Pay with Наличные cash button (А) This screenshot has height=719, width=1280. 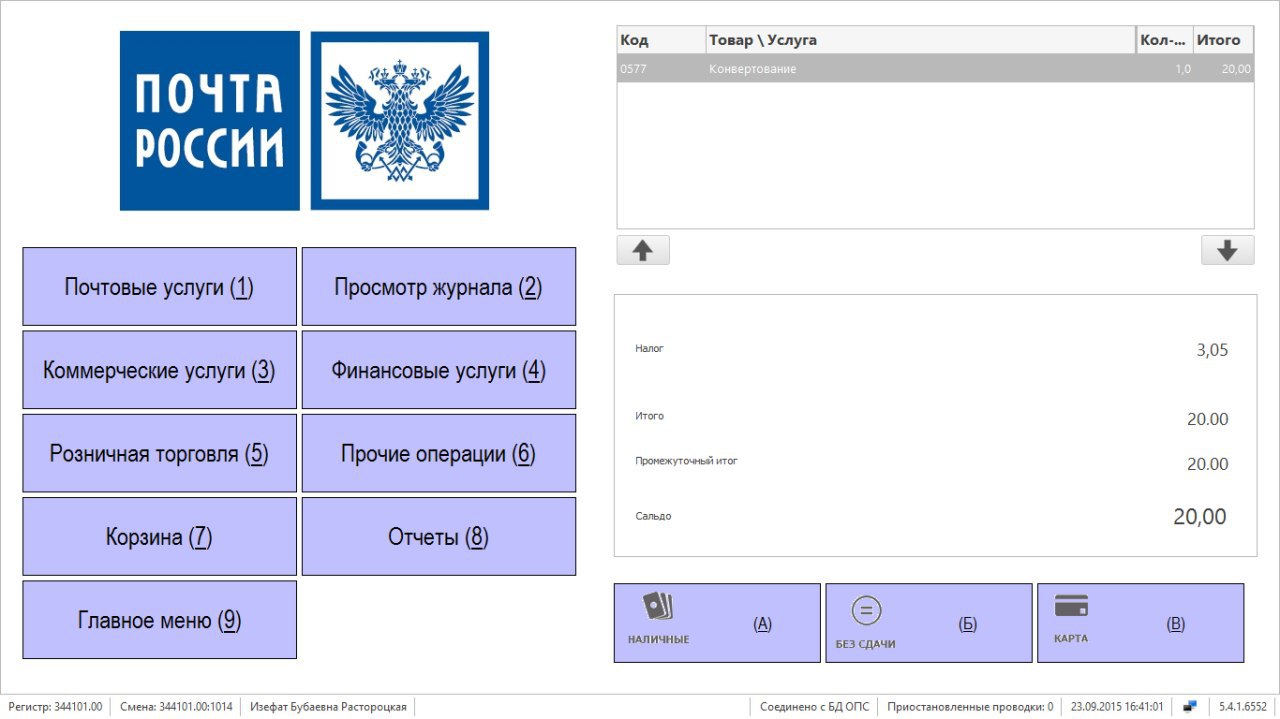[x=717, y=623]
